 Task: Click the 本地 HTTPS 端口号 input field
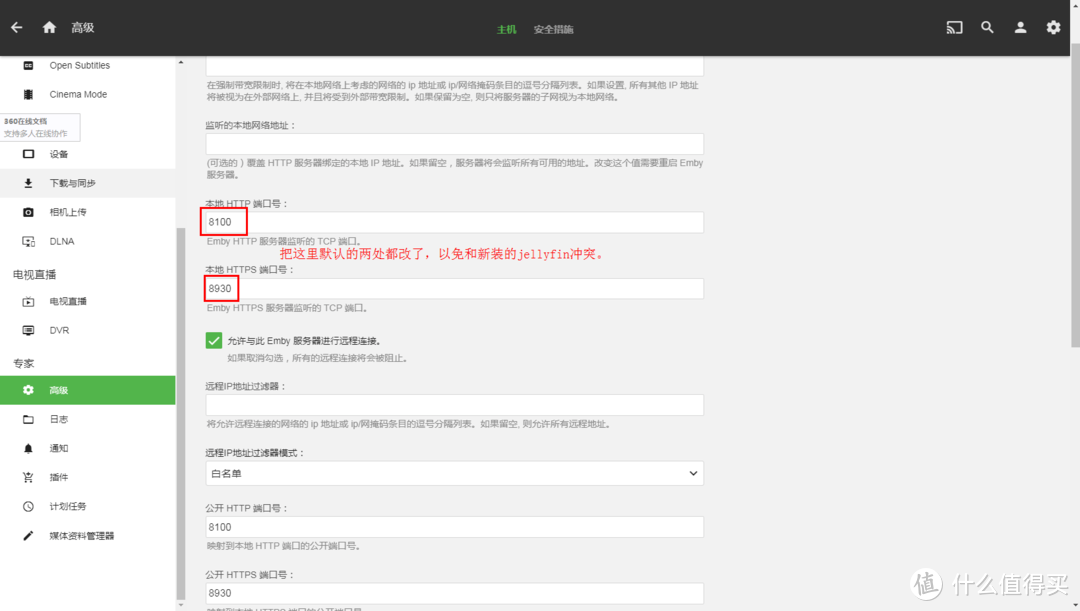[455, 289]
